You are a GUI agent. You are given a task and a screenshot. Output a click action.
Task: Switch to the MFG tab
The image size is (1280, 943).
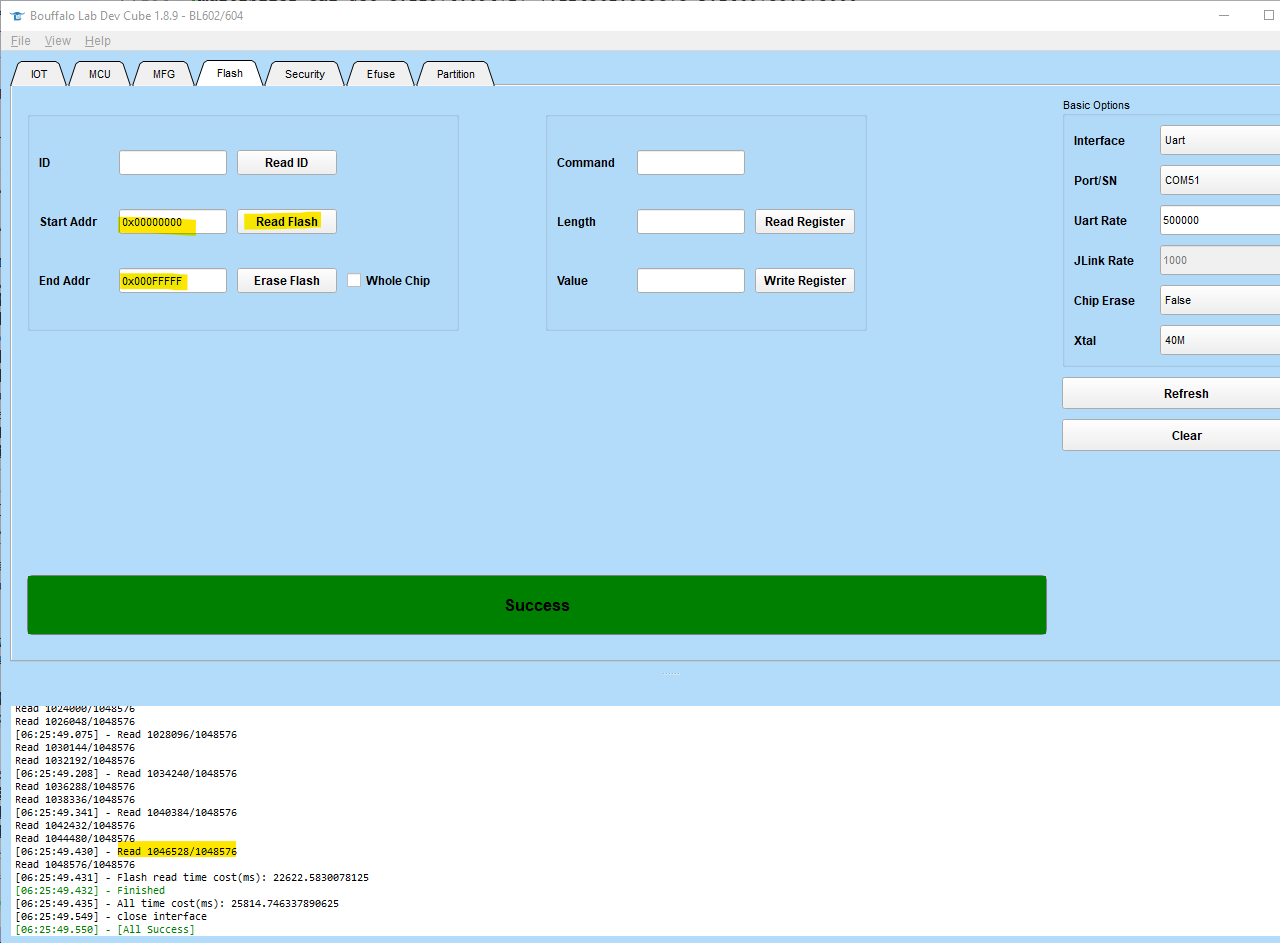[164, 74]
